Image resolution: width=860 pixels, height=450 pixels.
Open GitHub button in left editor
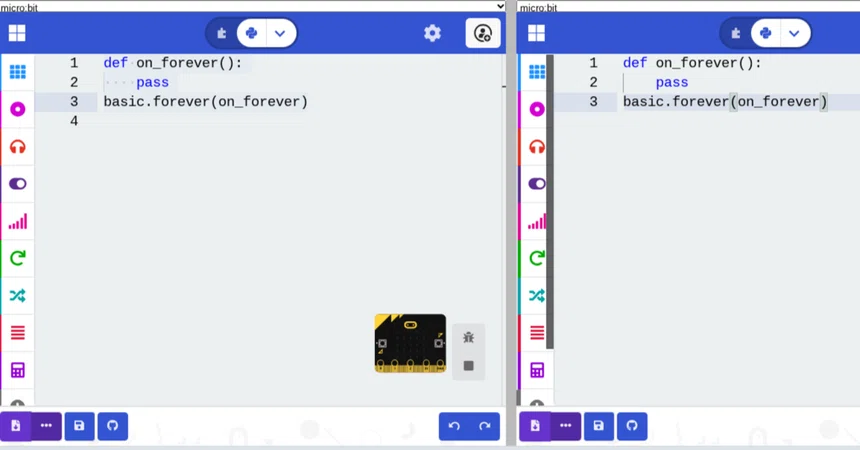coord(112,426)
